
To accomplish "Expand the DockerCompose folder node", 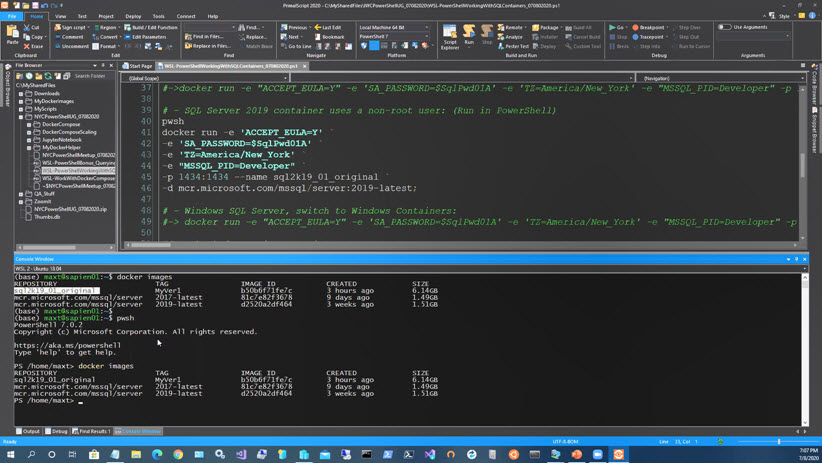I will [29, 124].
